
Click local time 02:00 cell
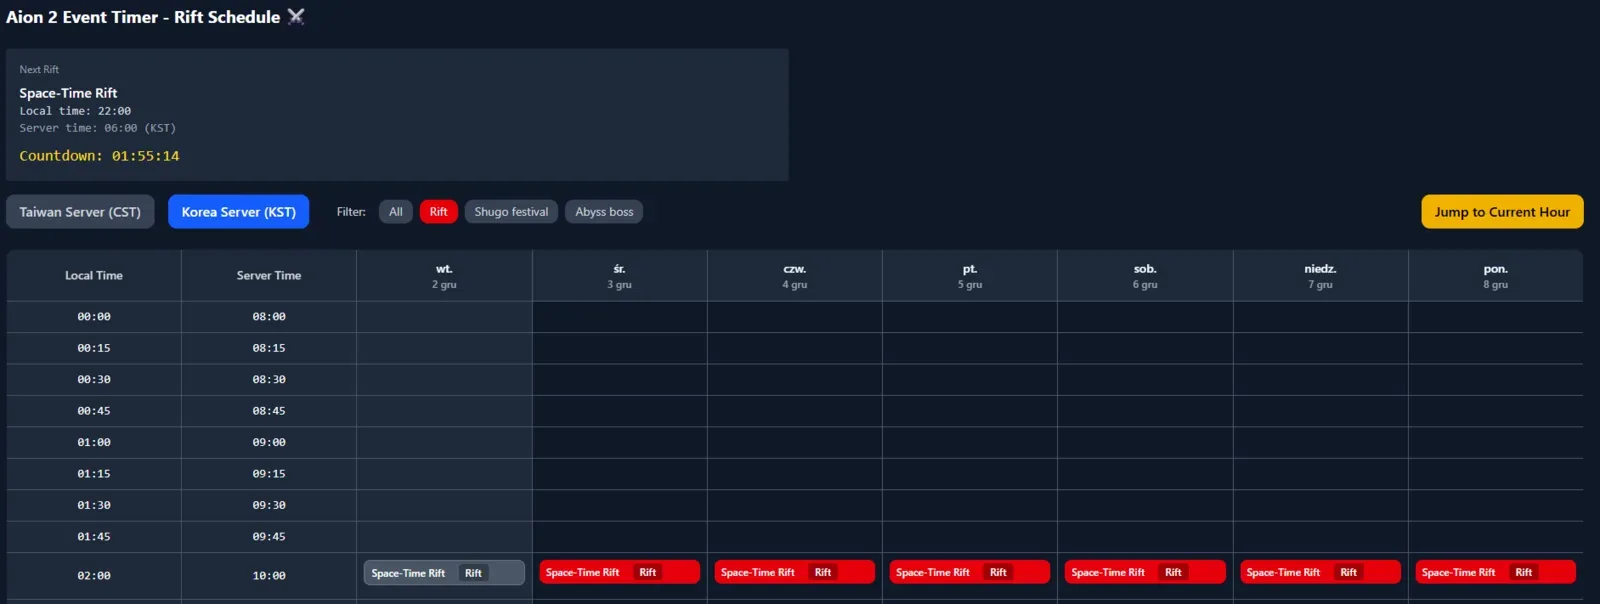point(94,576)
